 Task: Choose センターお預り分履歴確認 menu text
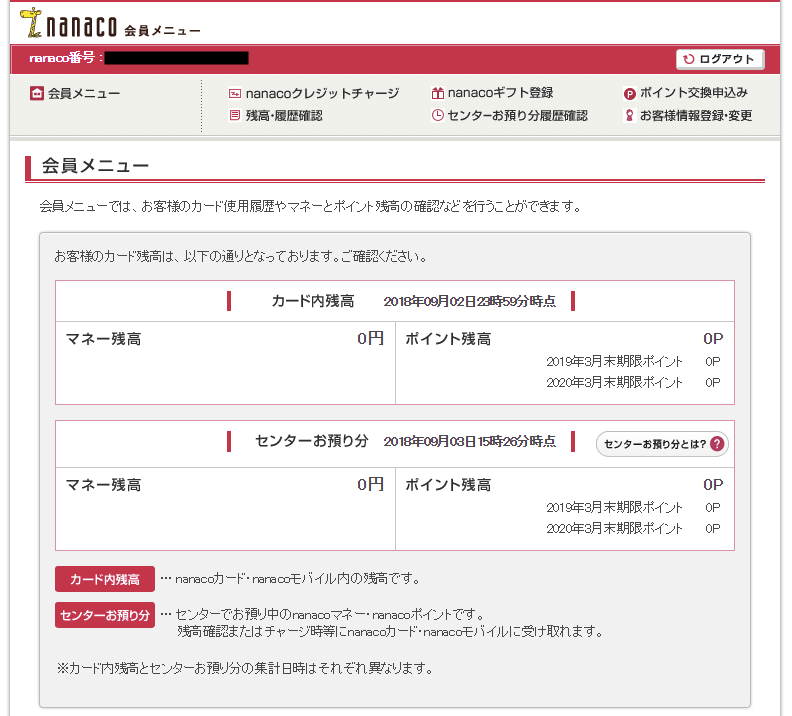pos(518,116)
